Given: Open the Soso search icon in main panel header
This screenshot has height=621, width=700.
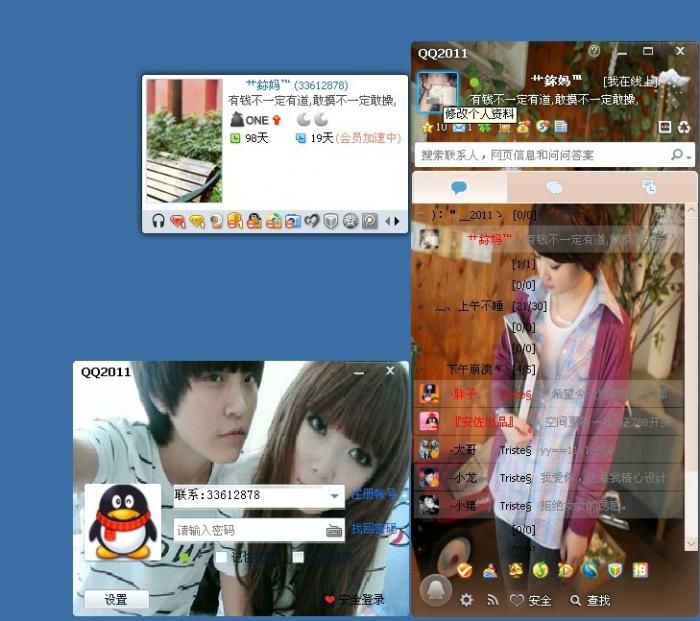Looking at the screenshot, I should coord(542,127).
